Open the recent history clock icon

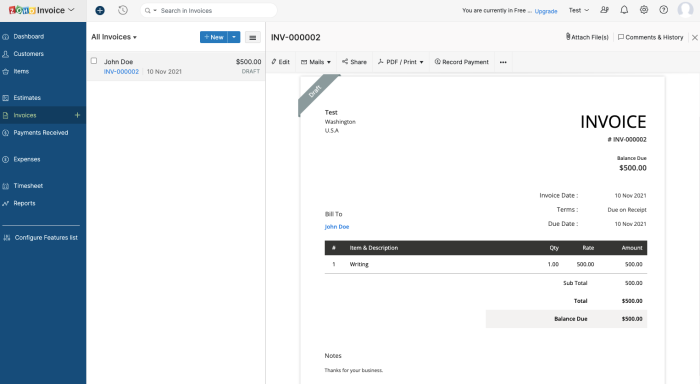[x=123, y=10]
